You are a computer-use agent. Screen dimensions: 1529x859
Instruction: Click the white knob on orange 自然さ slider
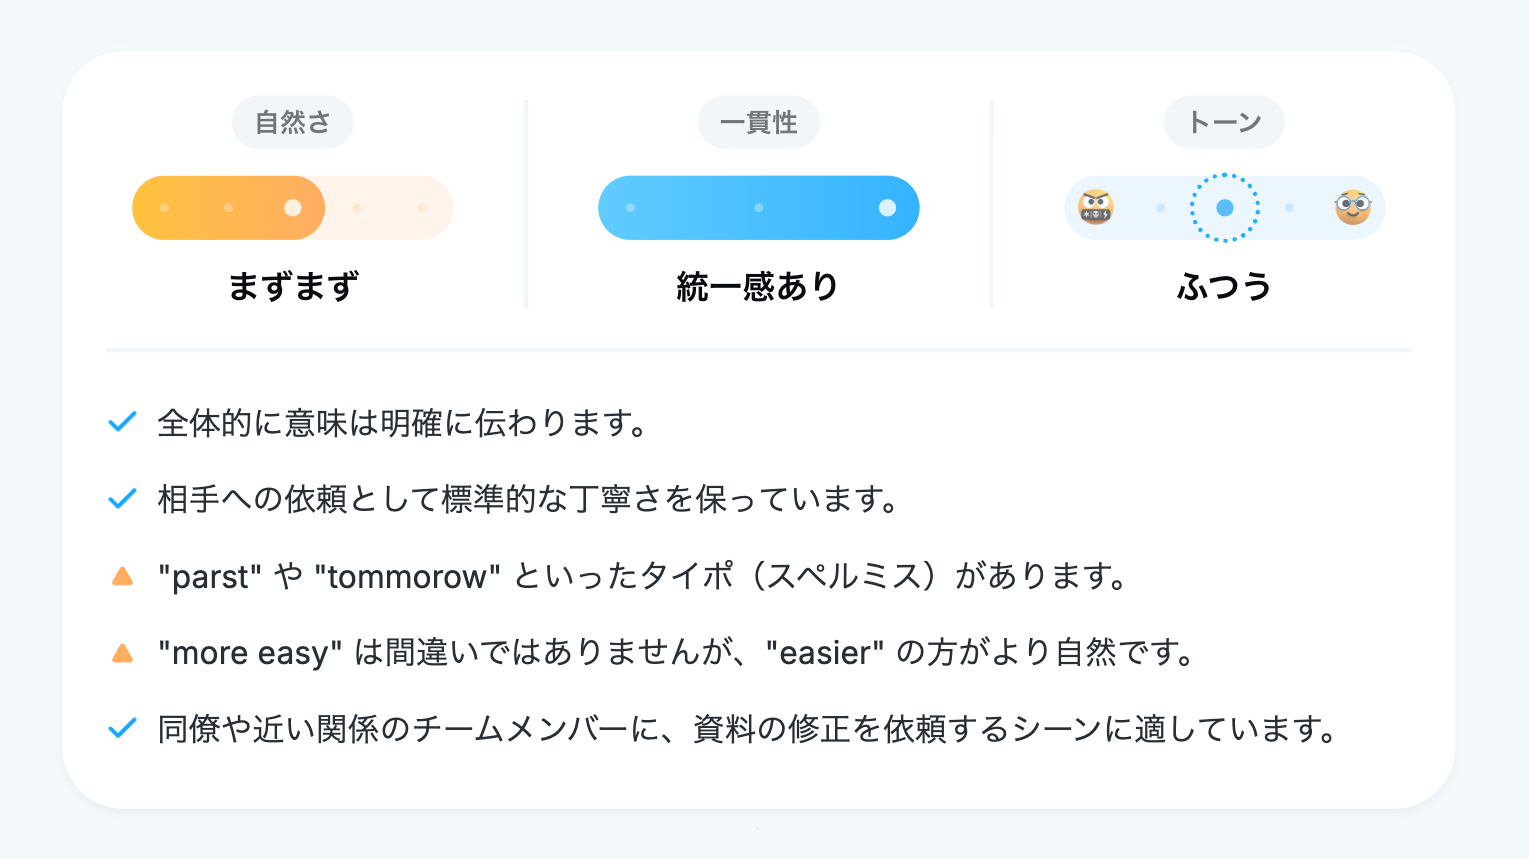[293, 208]
